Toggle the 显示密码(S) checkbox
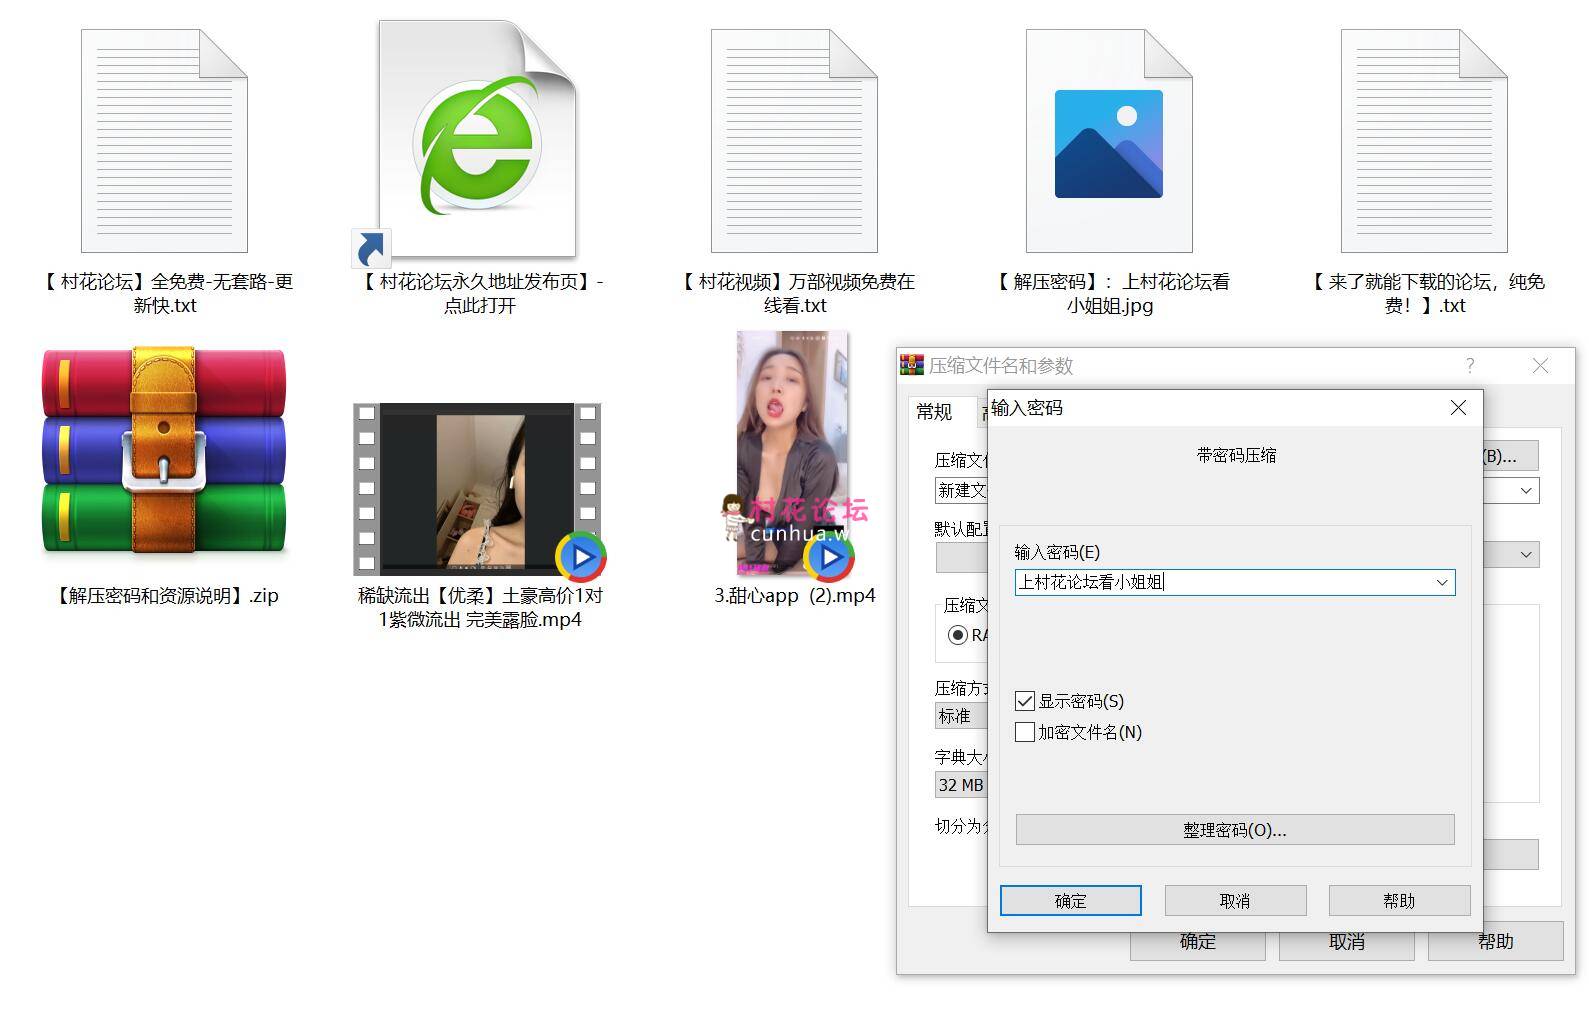Viewport: 1589px width, 1033px height. 1024,701
